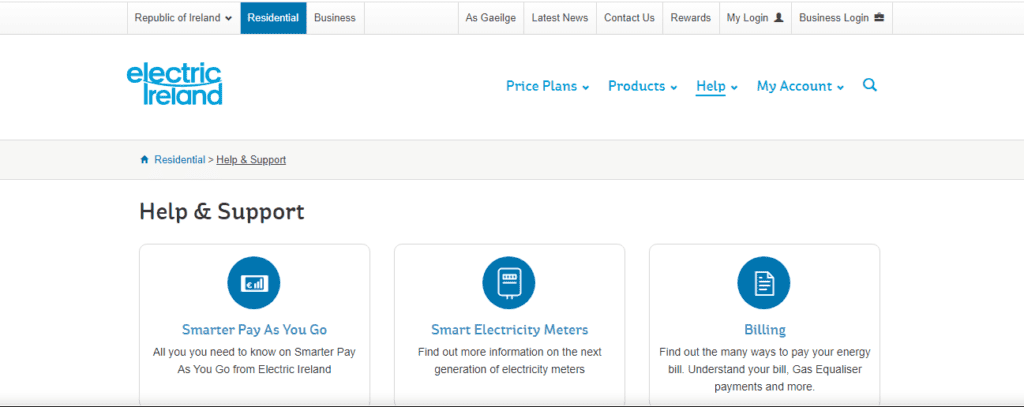Screen dimensions: 1024x407
Task: Expand the Help menu
Action: [716, 86]
